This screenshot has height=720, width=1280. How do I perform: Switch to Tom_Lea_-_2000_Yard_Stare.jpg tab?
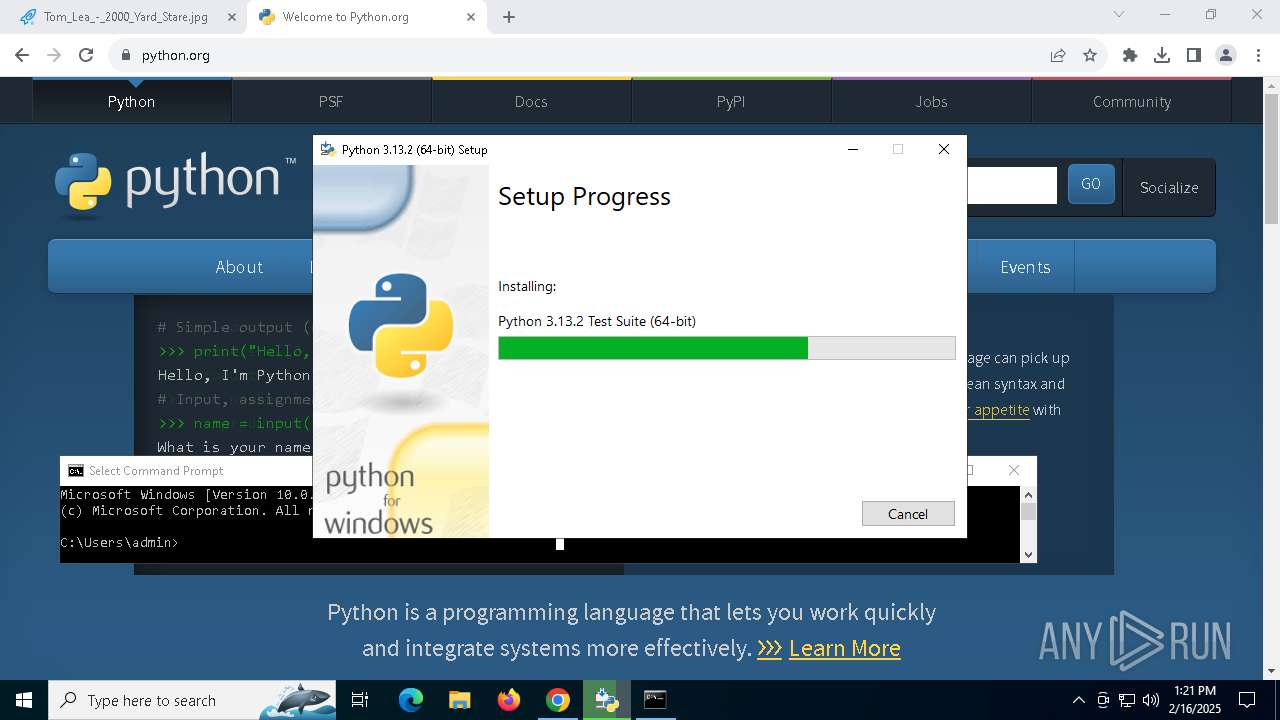[125, 17]
